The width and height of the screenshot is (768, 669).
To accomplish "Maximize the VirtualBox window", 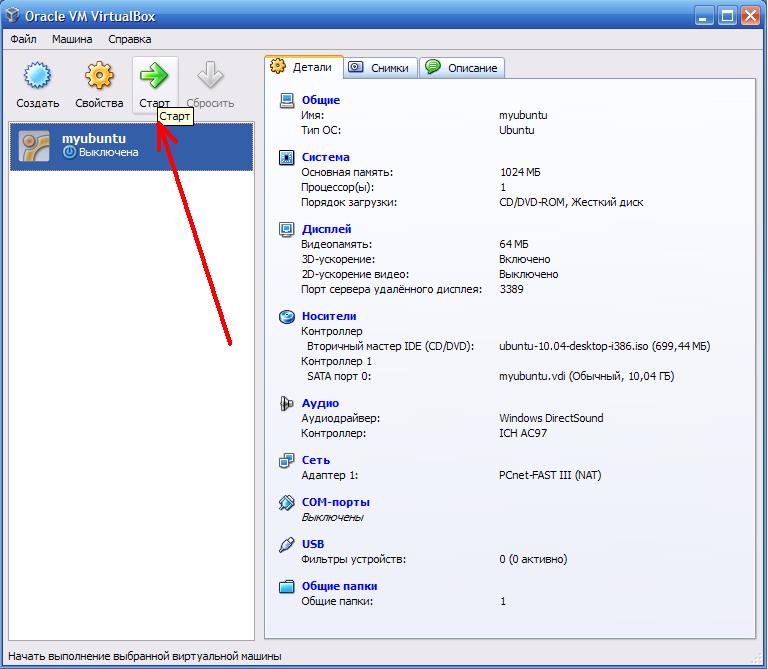I will pos(727,16).
